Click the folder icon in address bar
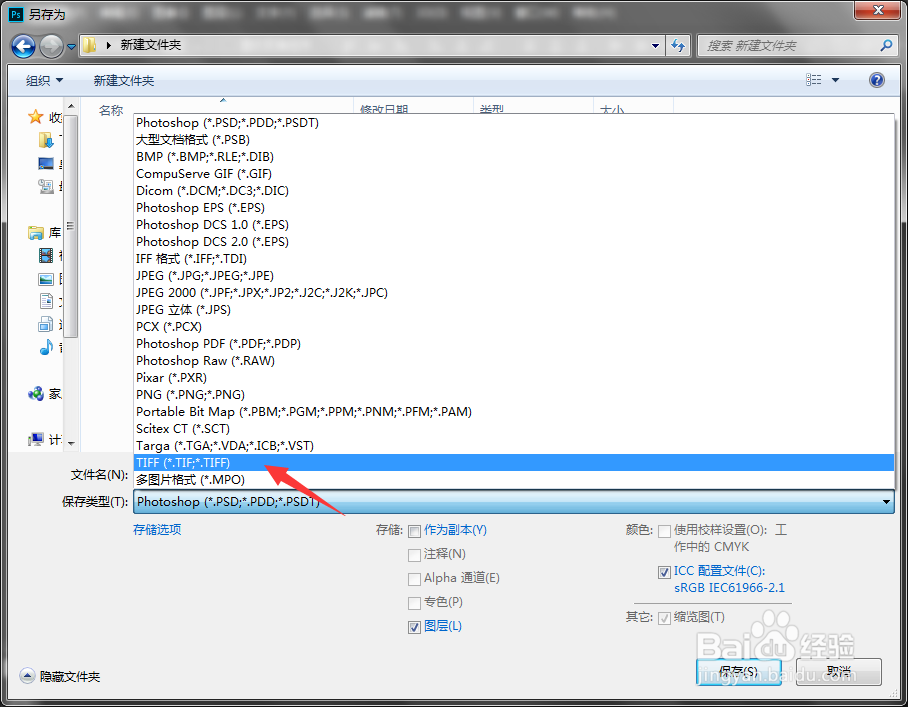908x707 pixels. tap(89, 45)
